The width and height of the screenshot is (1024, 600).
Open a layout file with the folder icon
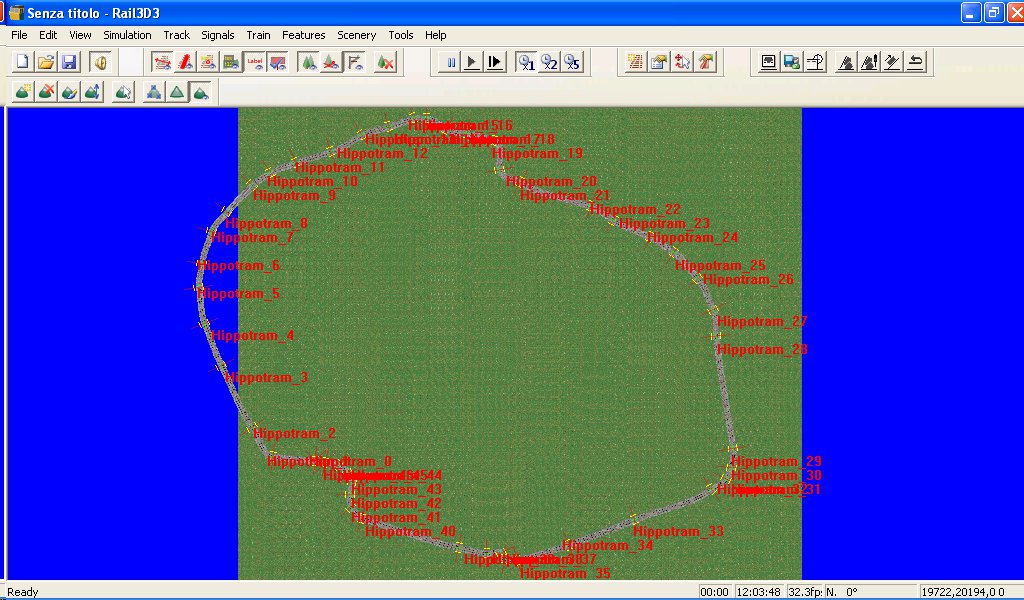[46, 62]
